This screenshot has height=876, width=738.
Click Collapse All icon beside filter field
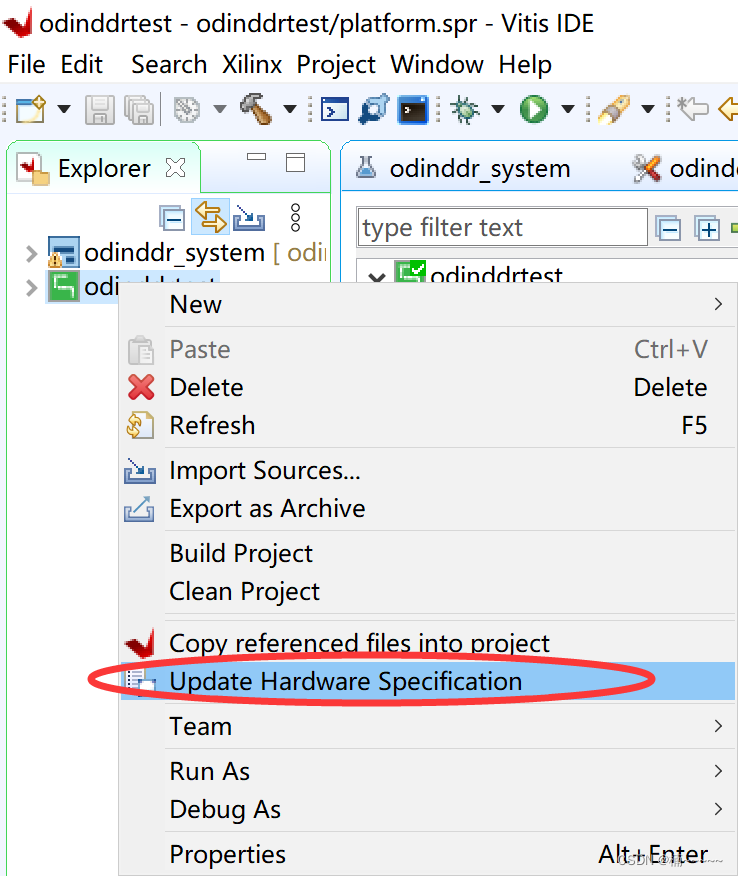click(668, 228)
